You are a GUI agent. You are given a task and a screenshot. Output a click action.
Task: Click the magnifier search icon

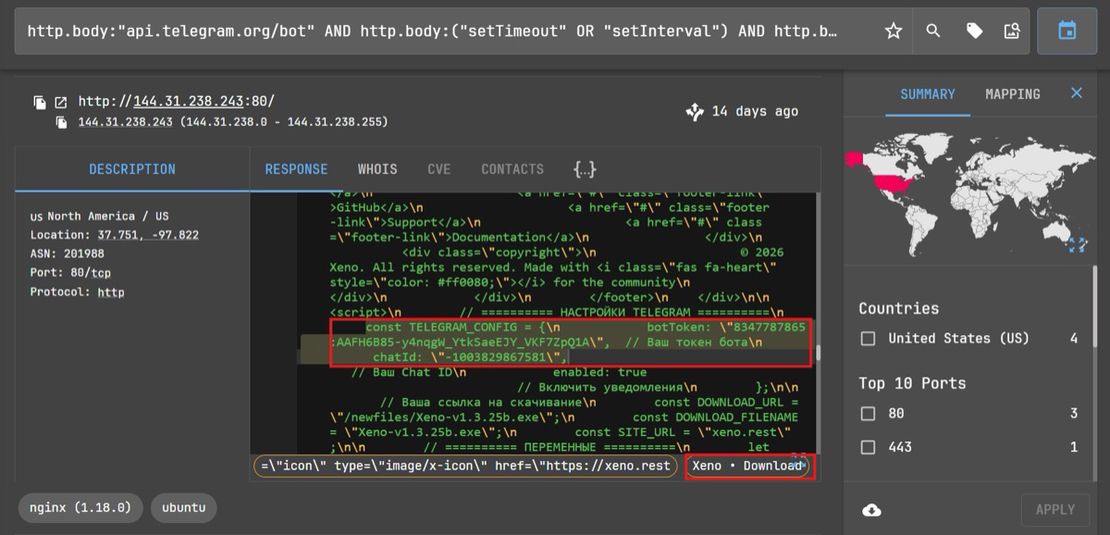point(933,30)
